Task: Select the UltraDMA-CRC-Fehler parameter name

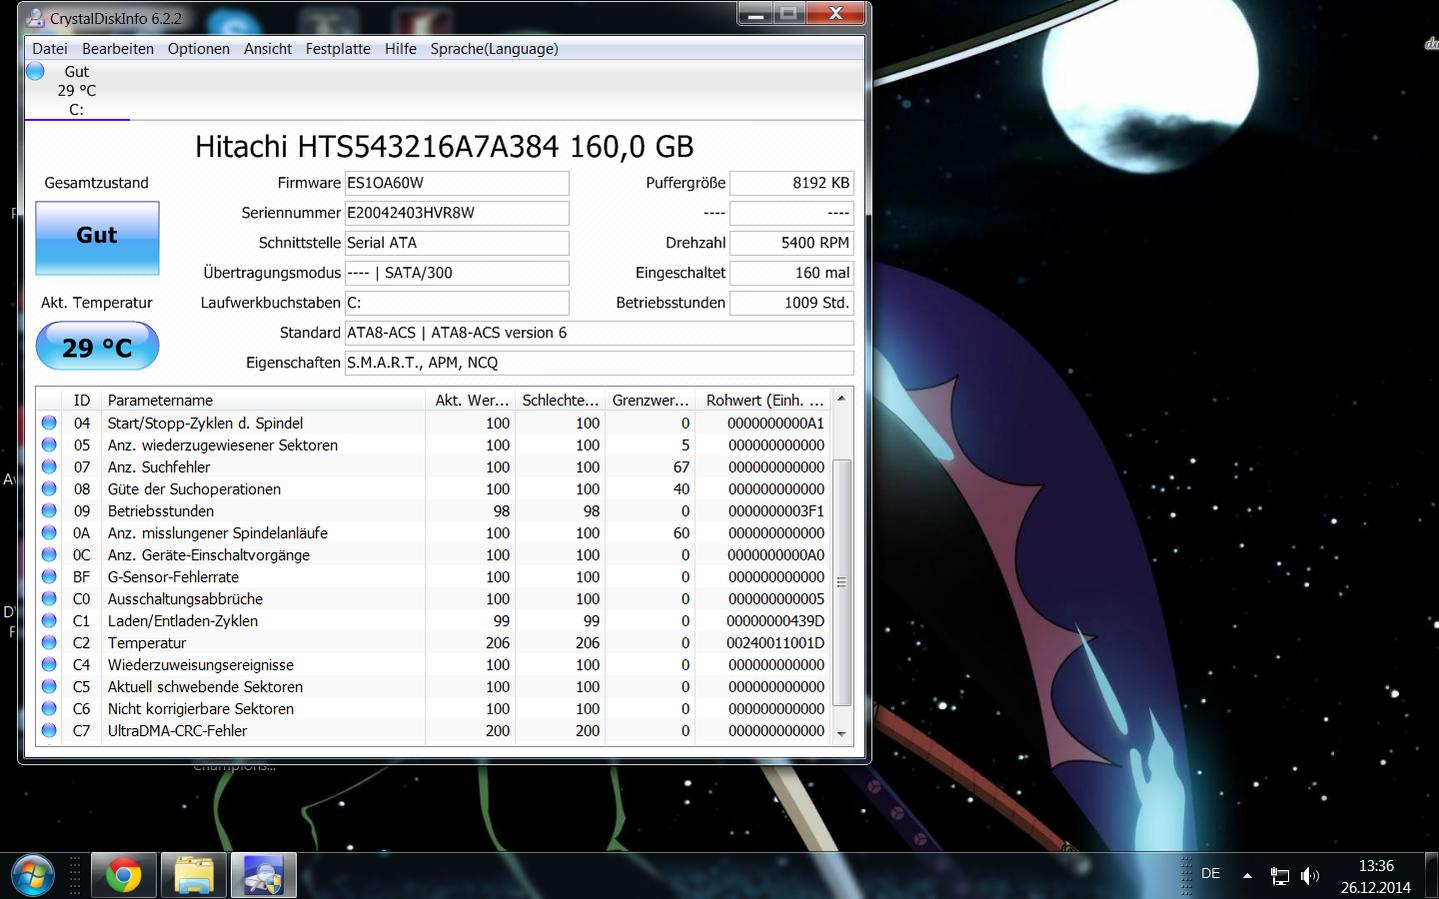Action: pyautogui.click(x=179, y=731)
